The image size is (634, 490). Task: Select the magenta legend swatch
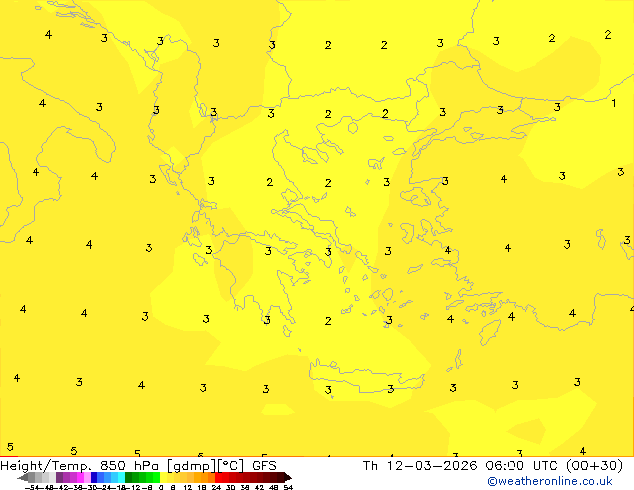80,477
